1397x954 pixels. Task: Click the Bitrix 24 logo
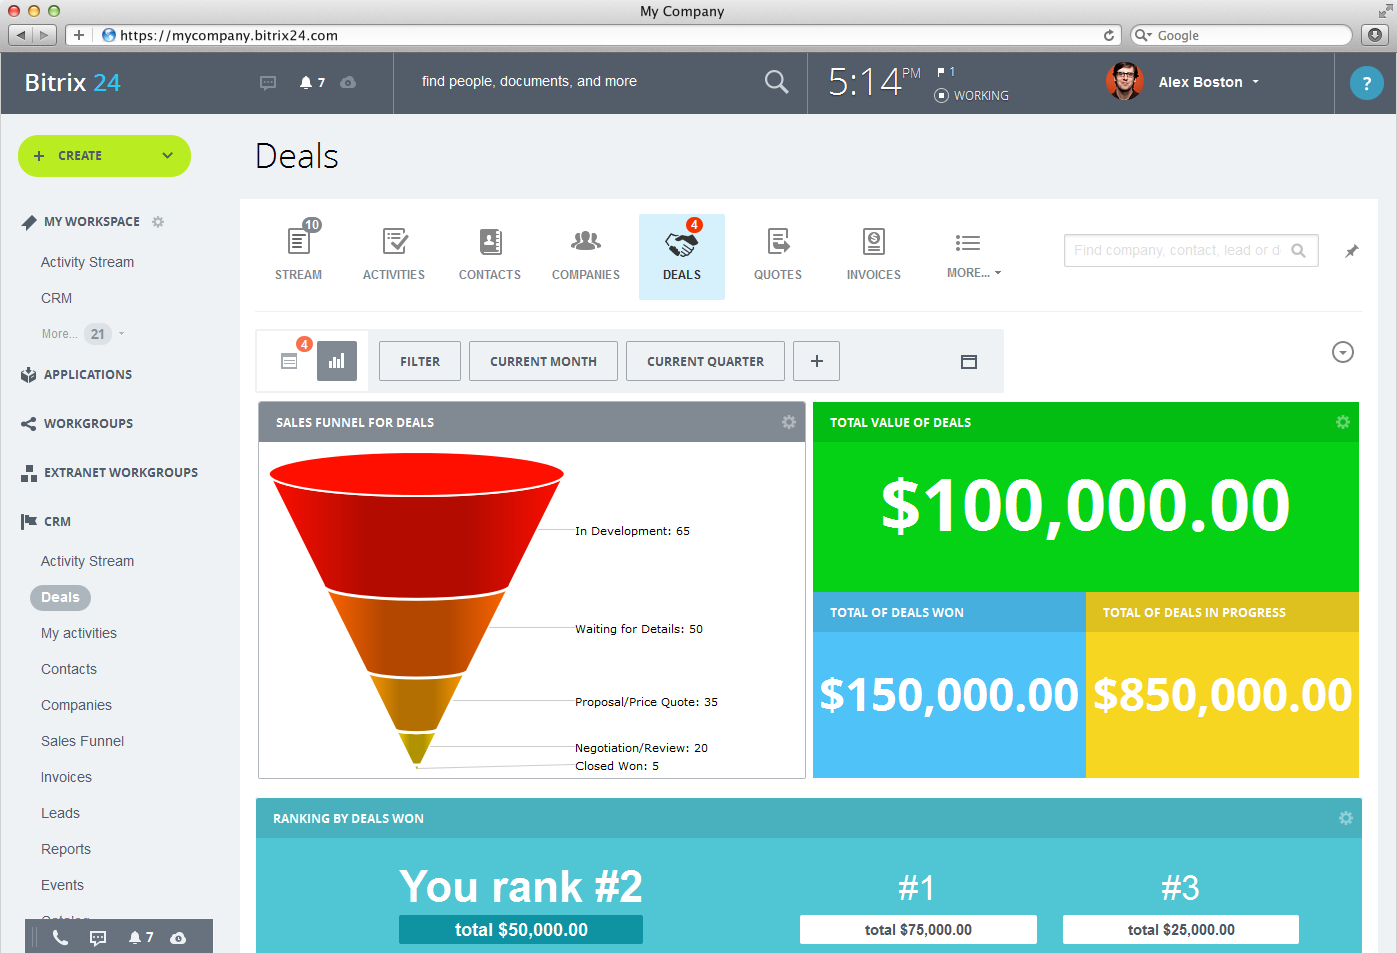[72, 83]
